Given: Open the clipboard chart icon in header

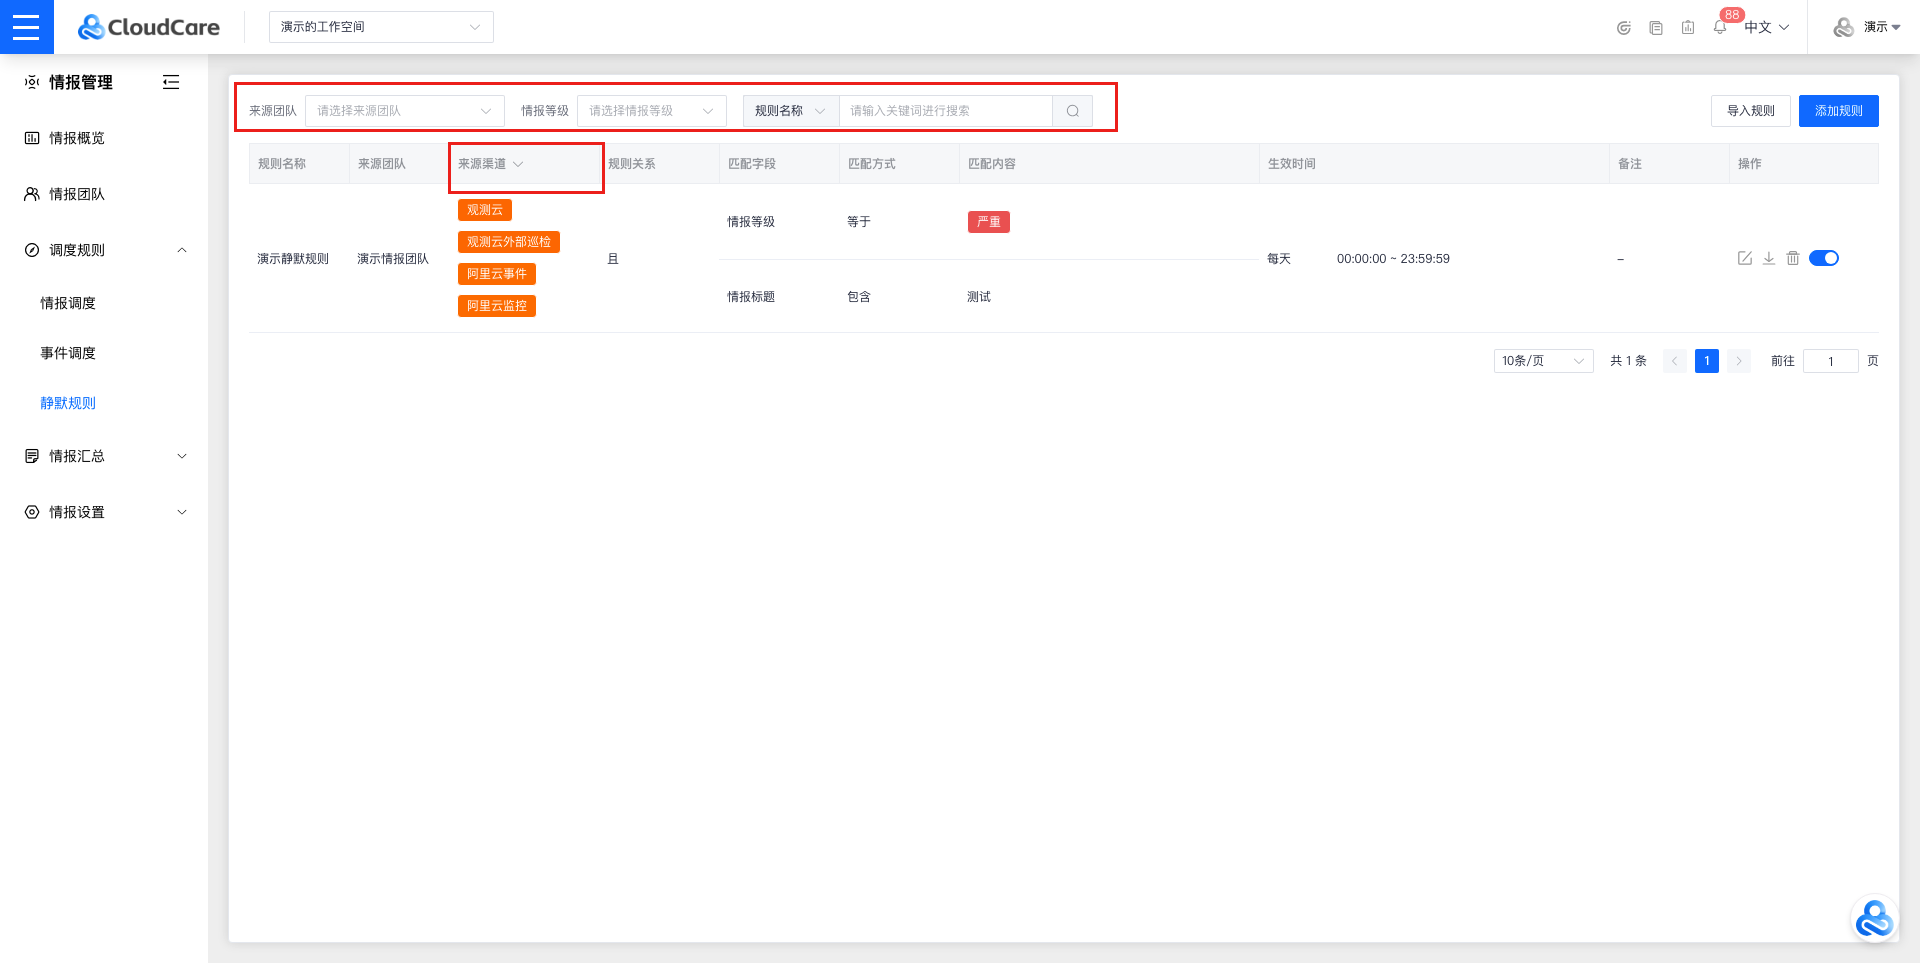Looking at the screenshot, I should [1687, 27].
